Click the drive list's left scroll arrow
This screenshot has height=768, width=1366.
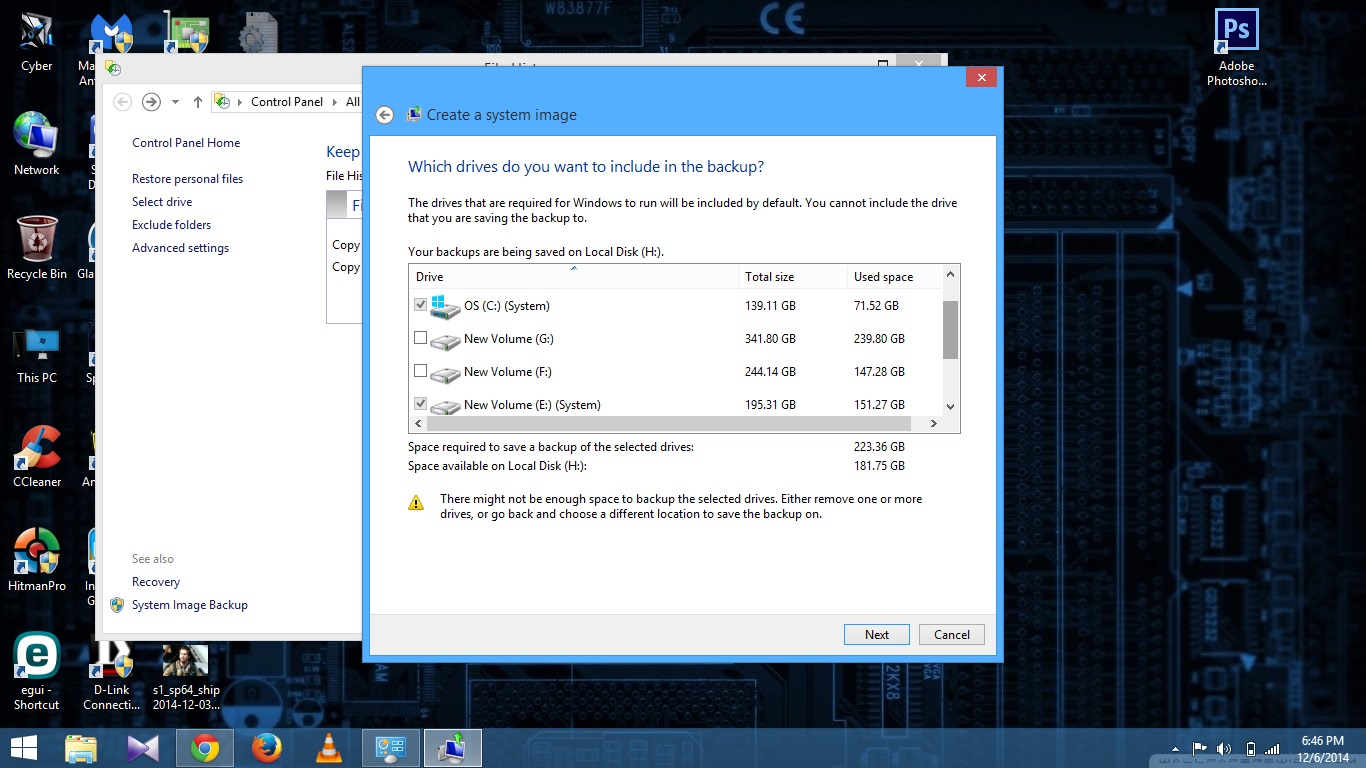tap(418, 424)
